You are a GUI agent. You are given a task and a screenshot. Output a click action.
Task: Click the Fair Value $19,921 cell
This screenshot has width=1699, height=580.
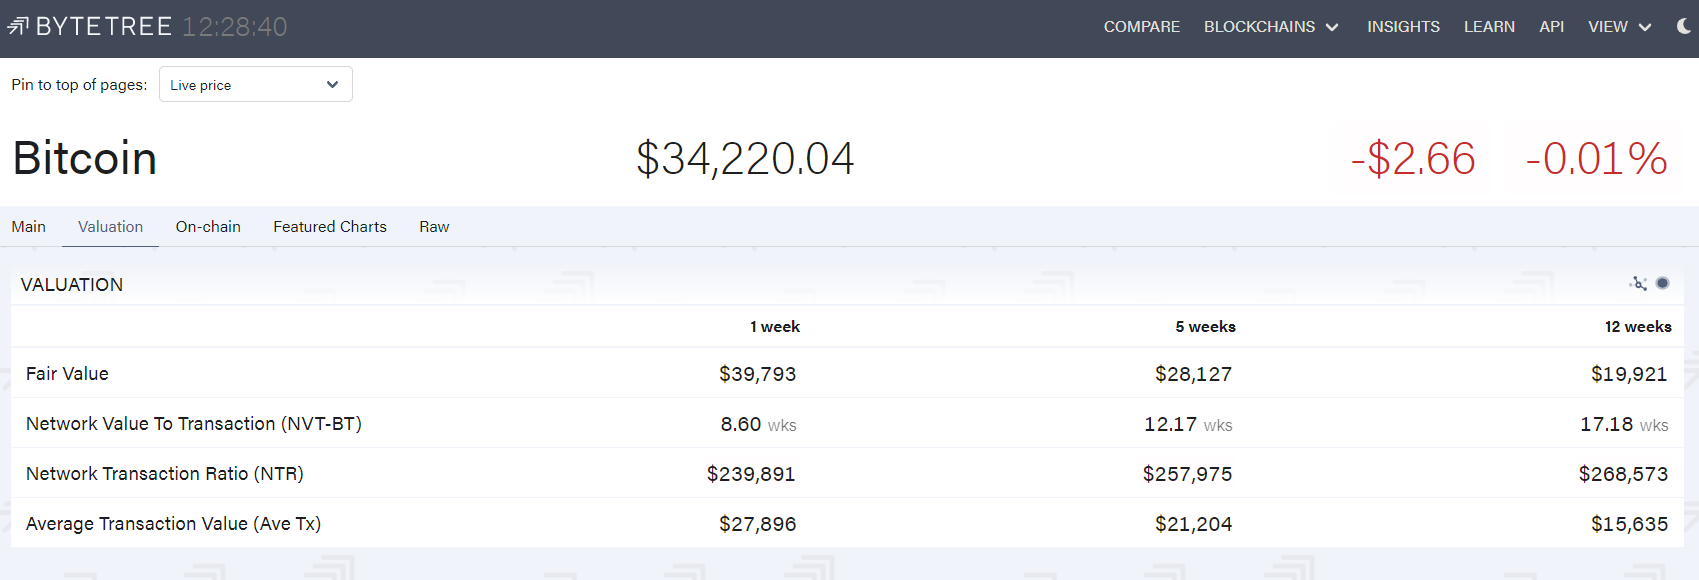(1629, 374)
